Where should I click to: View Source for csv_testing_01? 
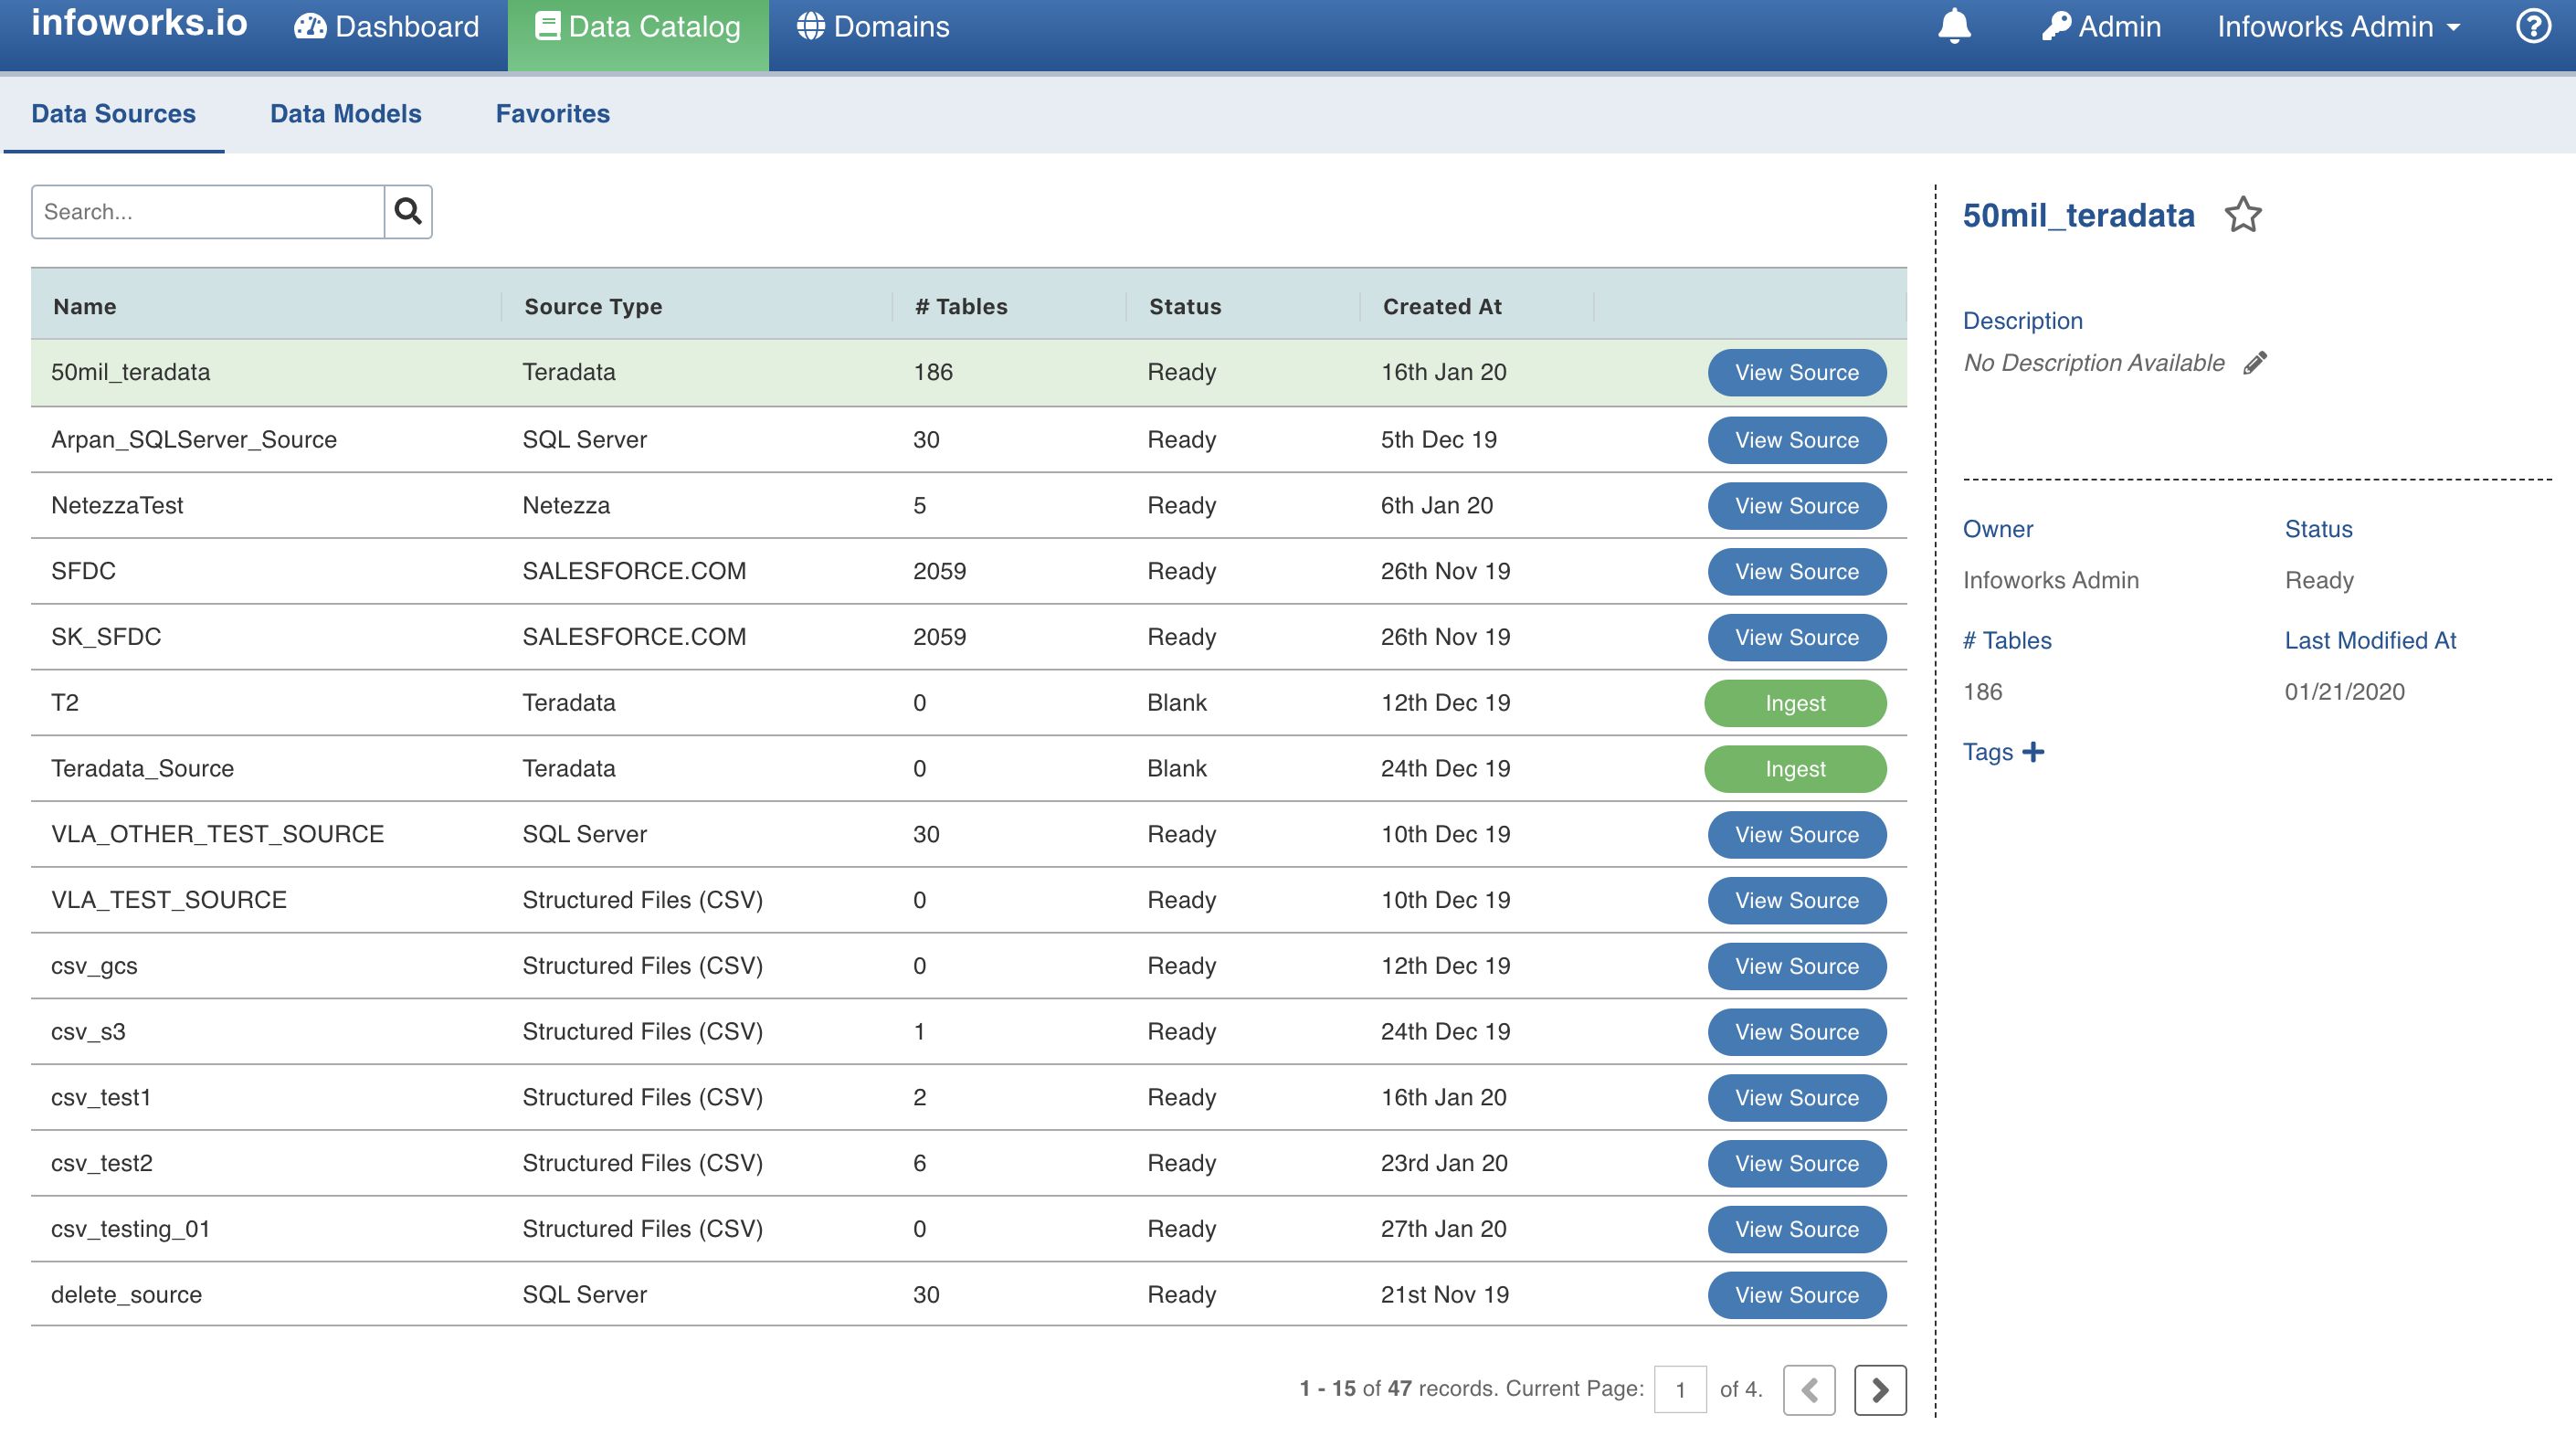pyautogui.click(x=1797, y=1229)
